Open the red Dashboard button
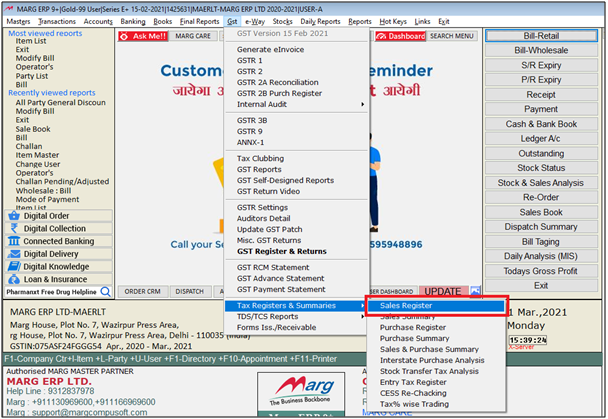This screenshot has width=608, height=419. click(x=400, y=36)
